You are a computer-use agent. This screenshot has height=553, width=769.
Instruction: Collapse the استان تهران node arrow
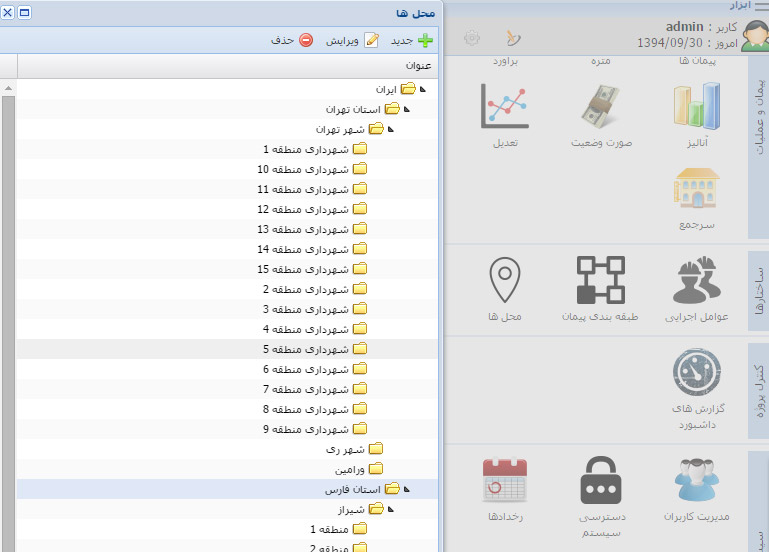[x=407, y=109]
